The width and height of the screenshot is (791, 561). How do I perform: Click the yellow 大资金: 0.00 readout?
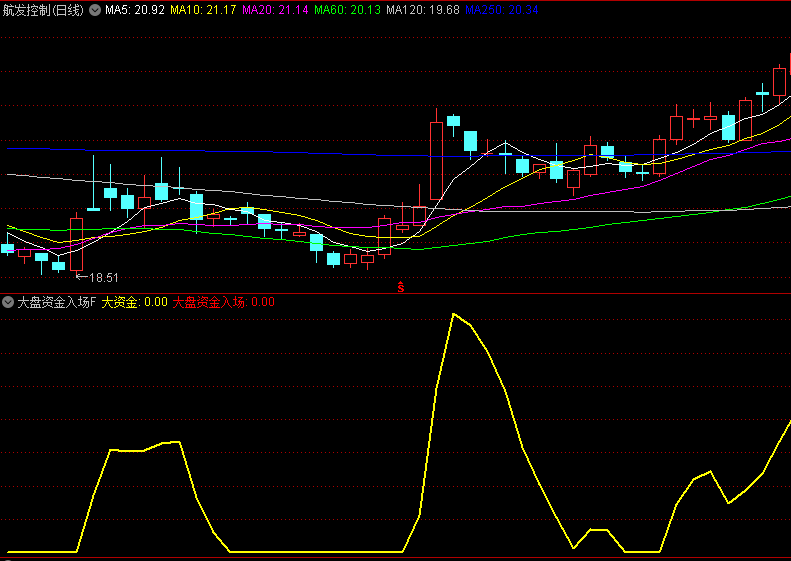pos(134,301)
